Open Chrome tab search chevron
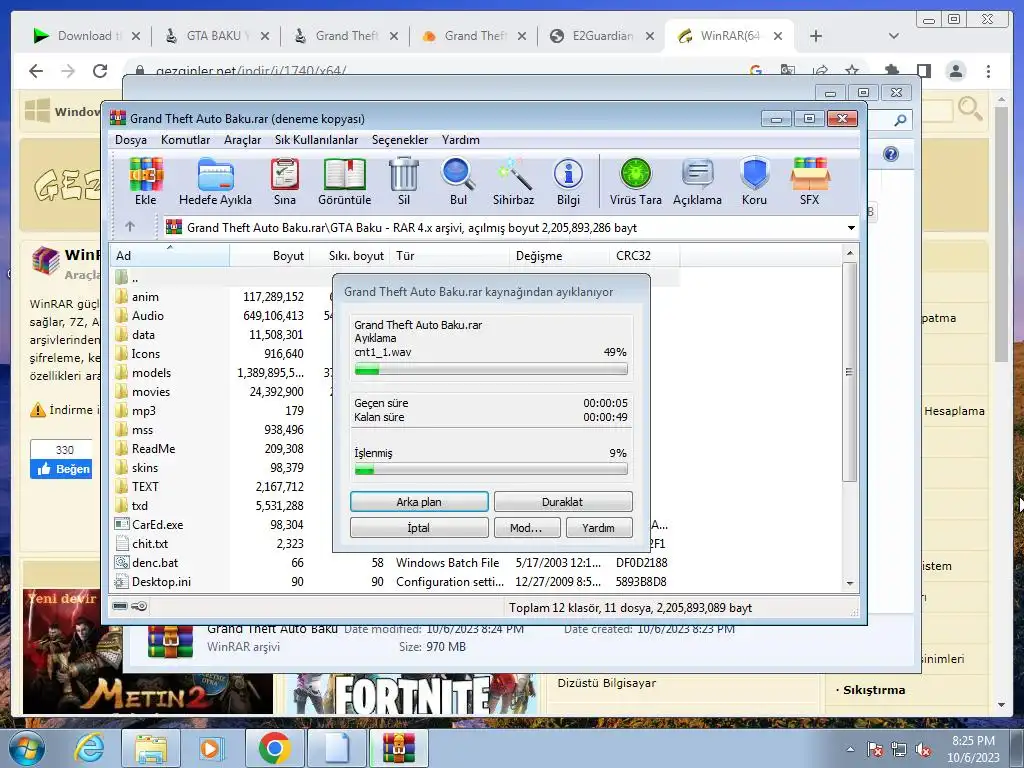This screenshot has width=1024, height=768. click(x=893, y=36)
